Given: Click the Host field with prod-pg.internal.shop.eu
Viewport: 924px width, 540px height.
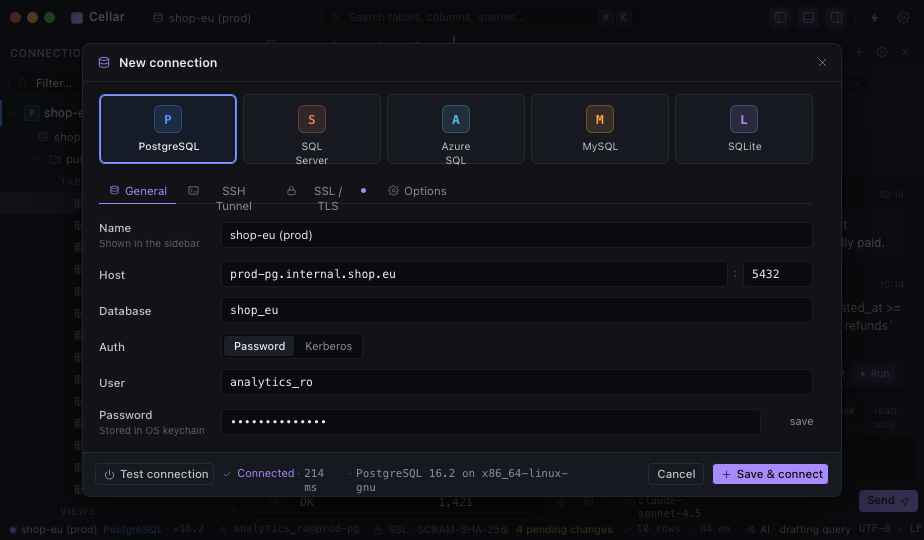Looking at the screenshot, I should coord(474,274).
